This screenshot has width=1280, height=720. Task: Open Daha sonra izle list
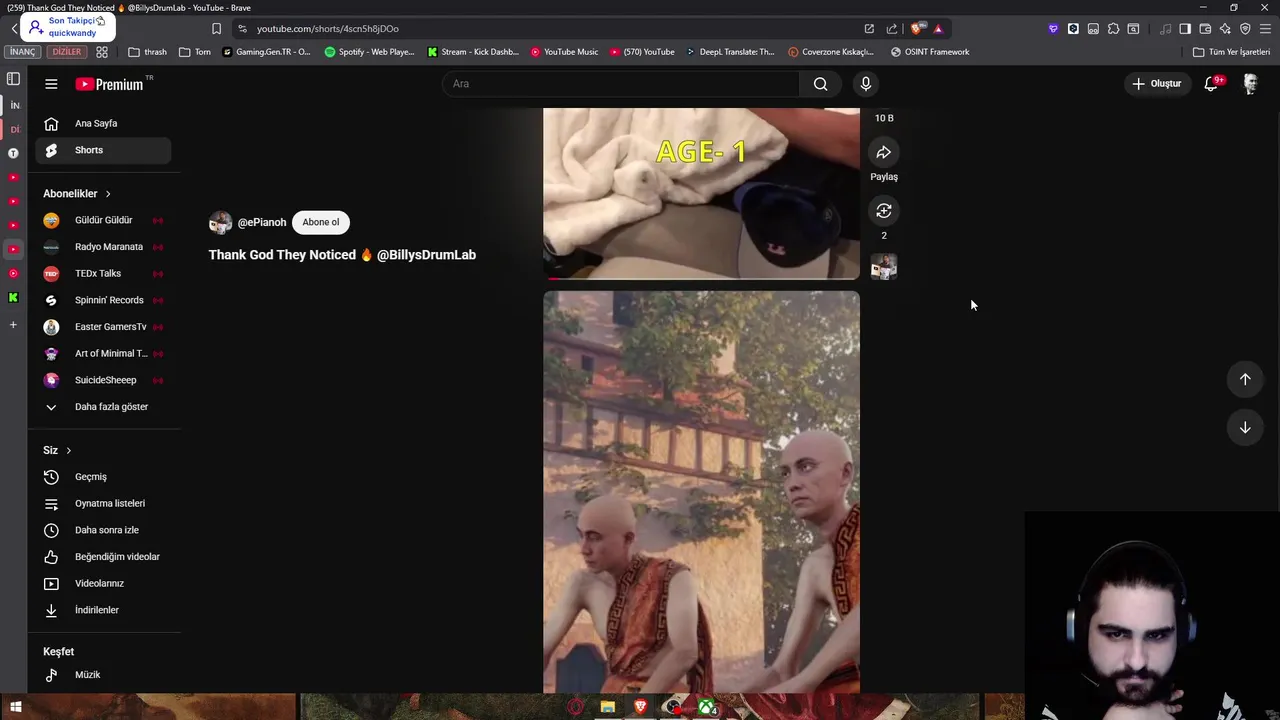[x=103, y=530]
